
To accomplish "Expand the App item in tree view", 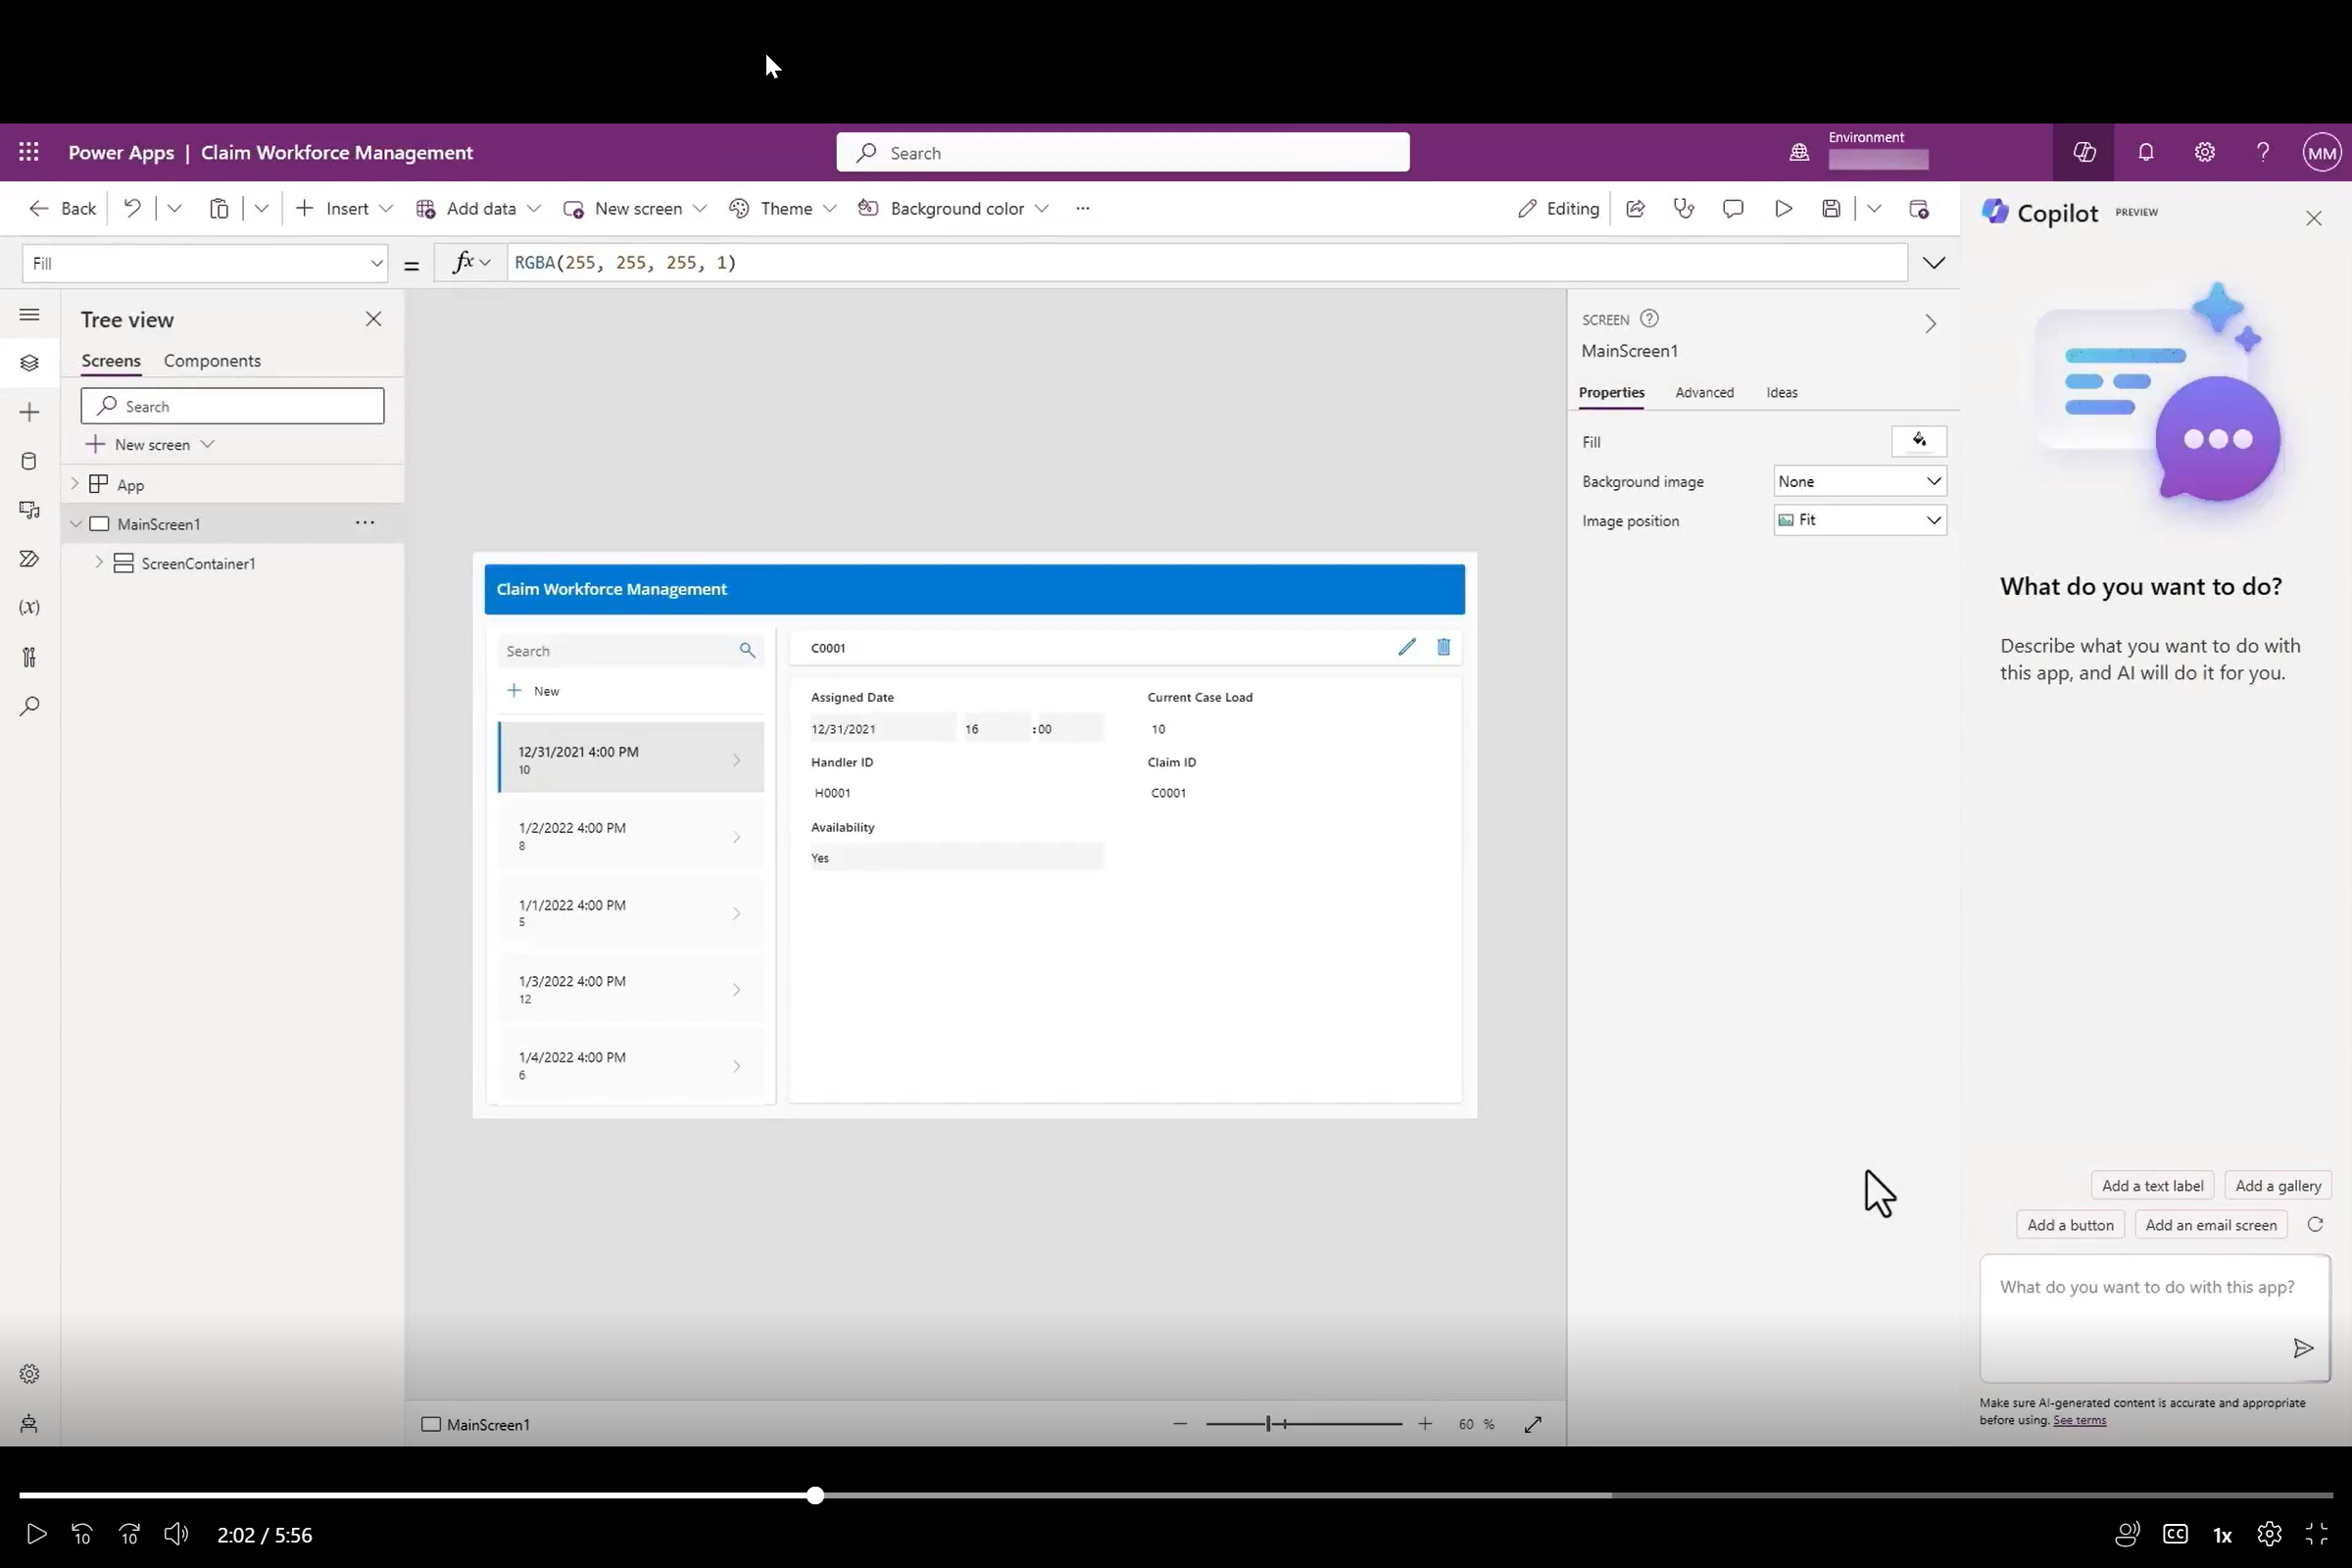I will [75, 484].
